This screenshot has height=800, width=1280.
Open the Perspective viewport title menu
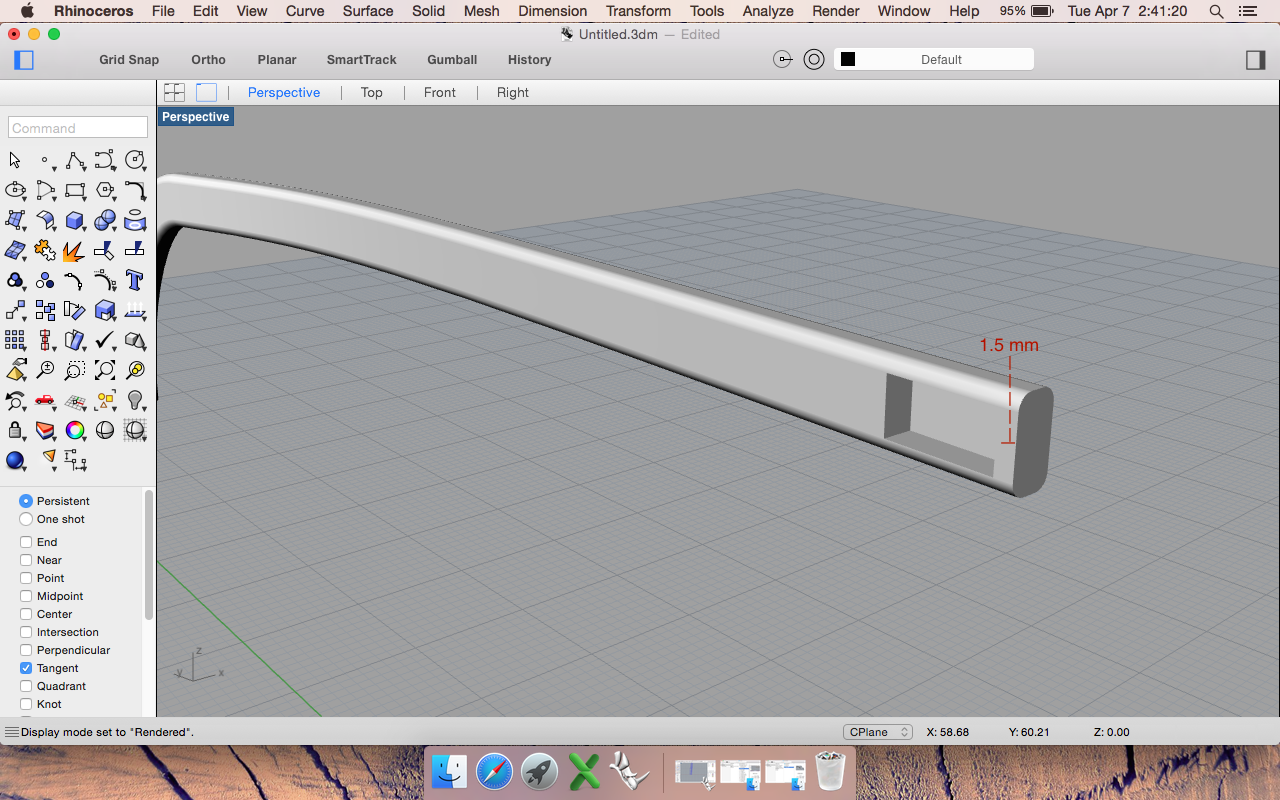pos(195,116)
